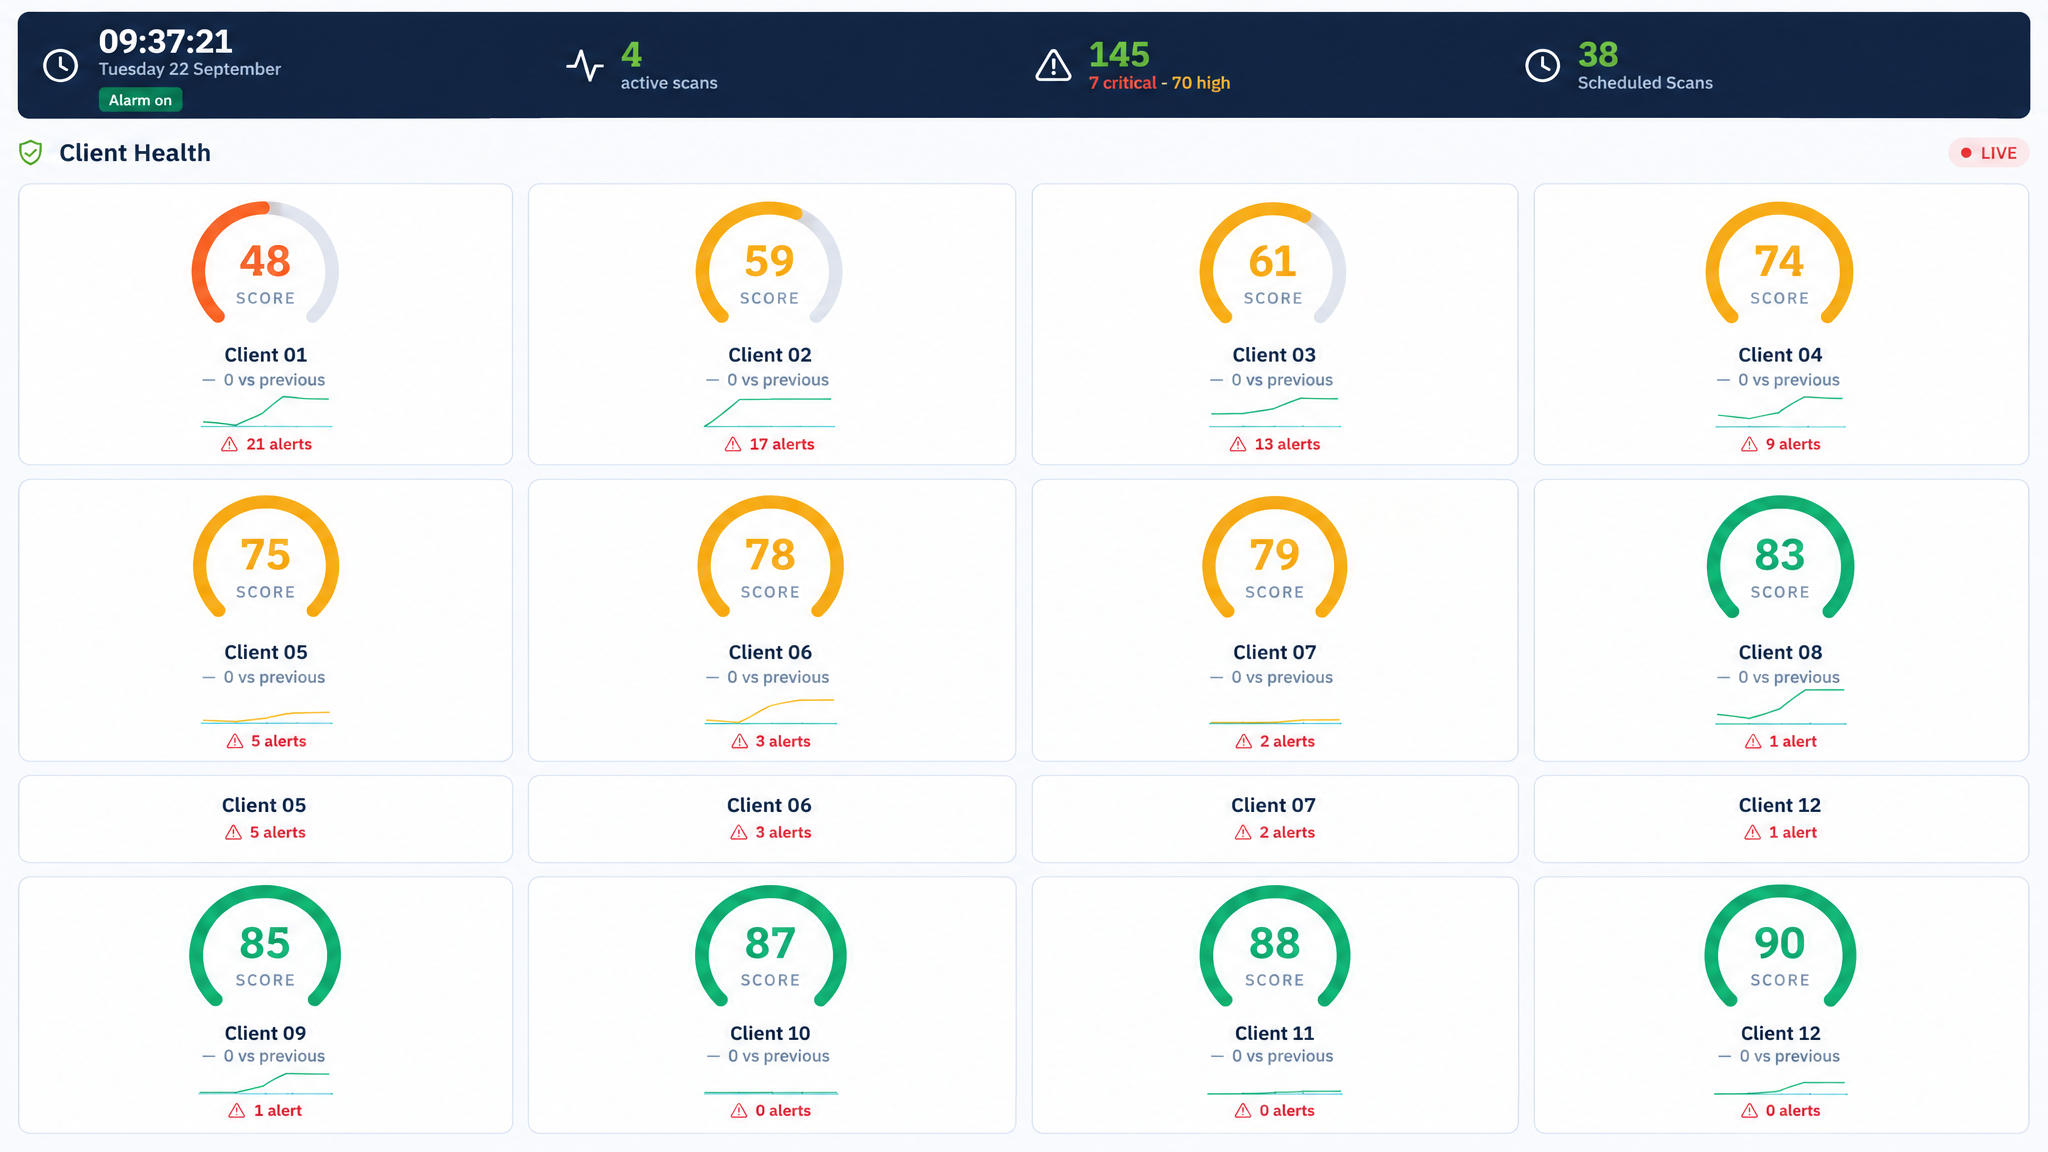Click the Client 01 sparkline trend chart

coord(266,411)
